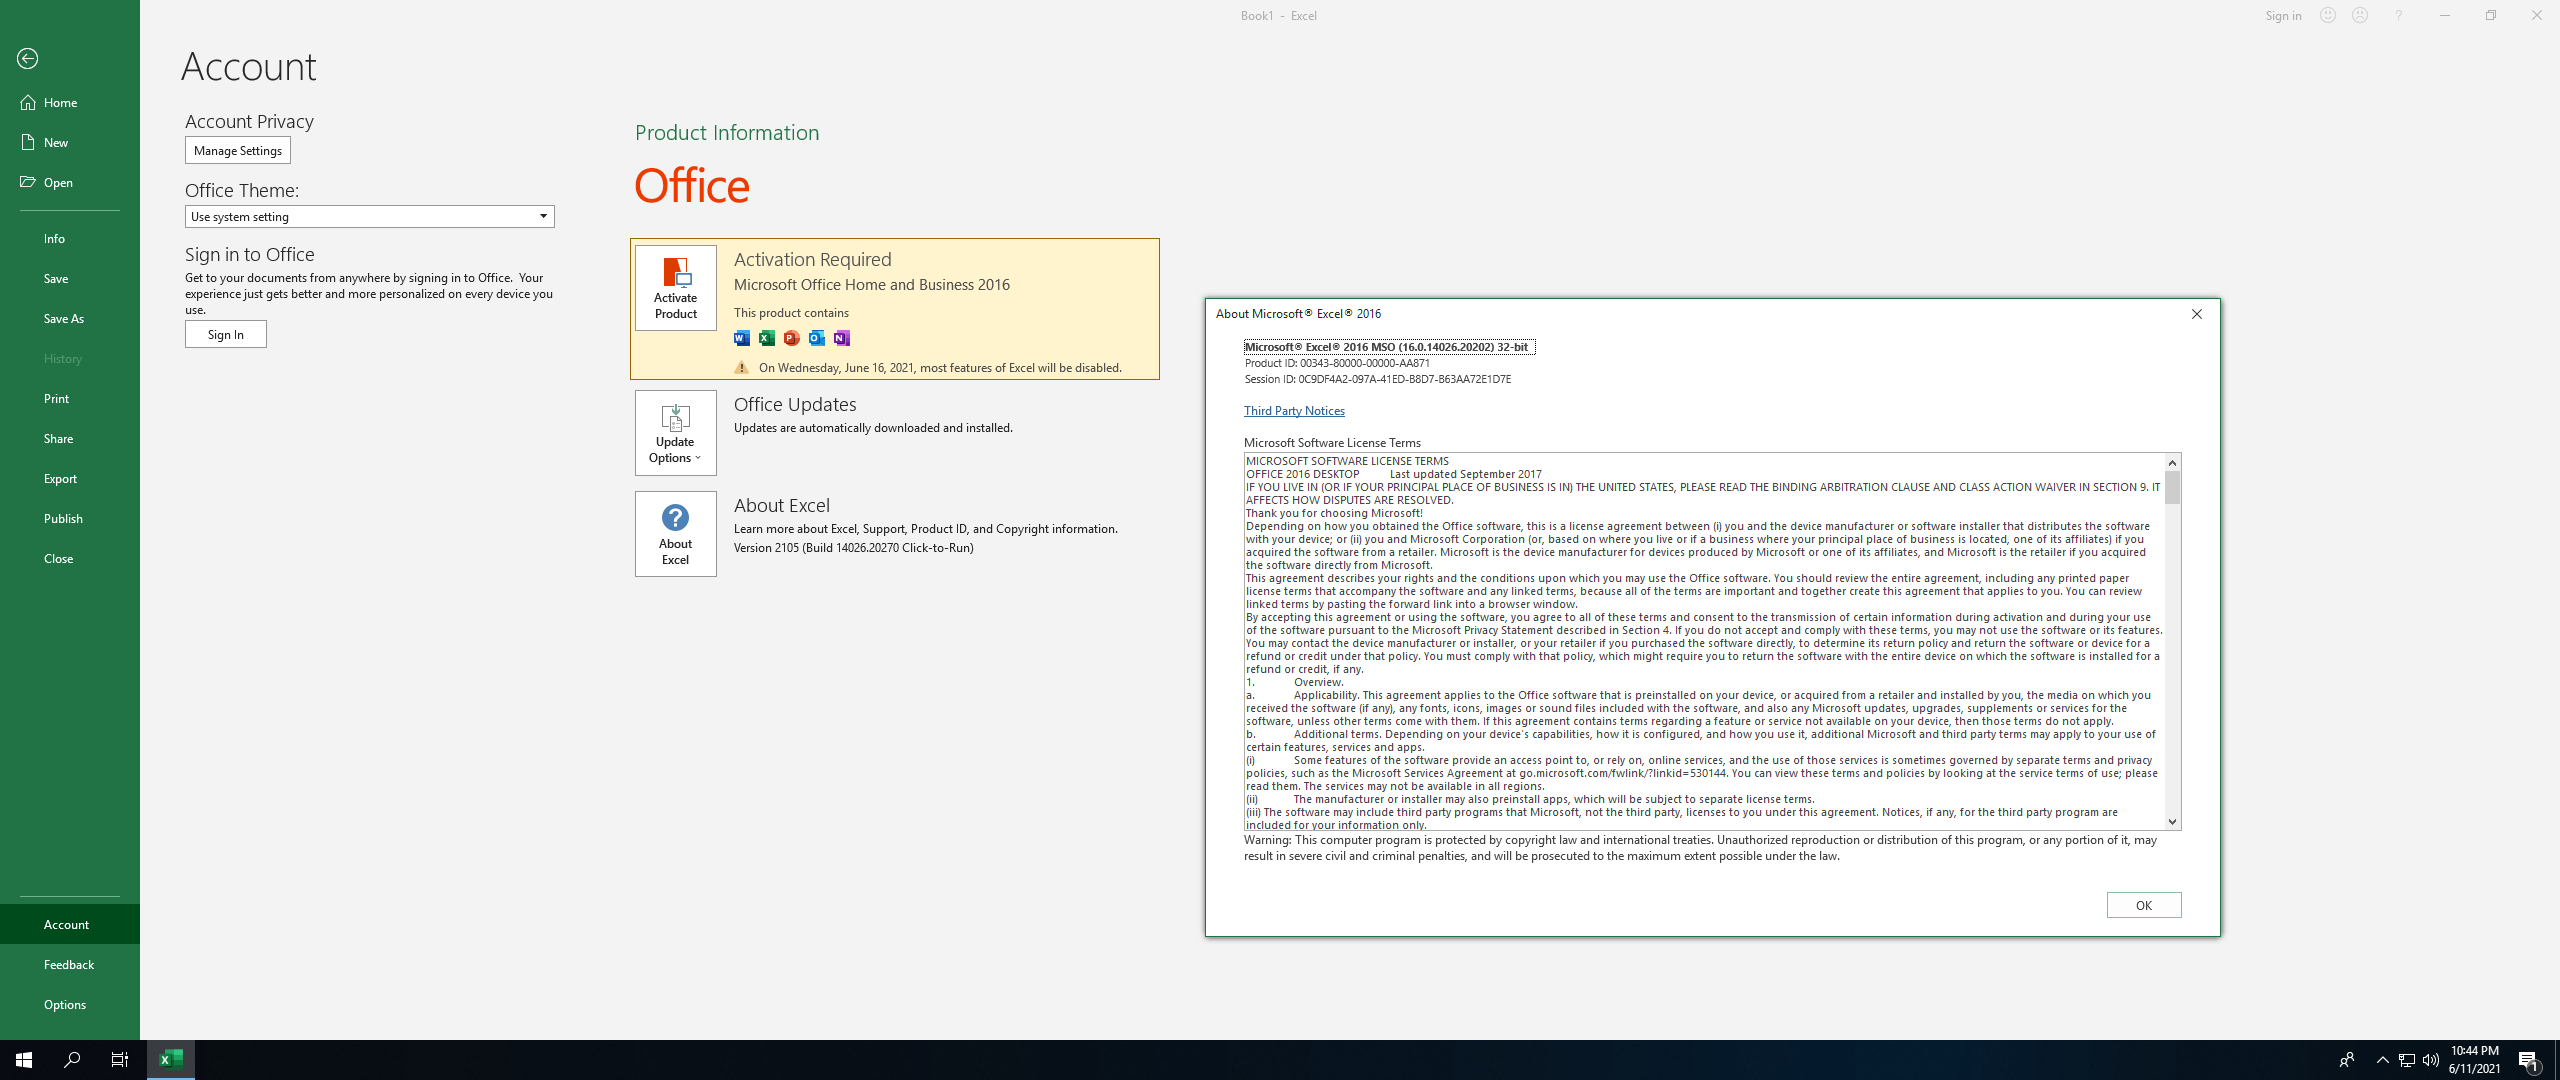Click the Excel icon in product contents

tap(767, 338)
